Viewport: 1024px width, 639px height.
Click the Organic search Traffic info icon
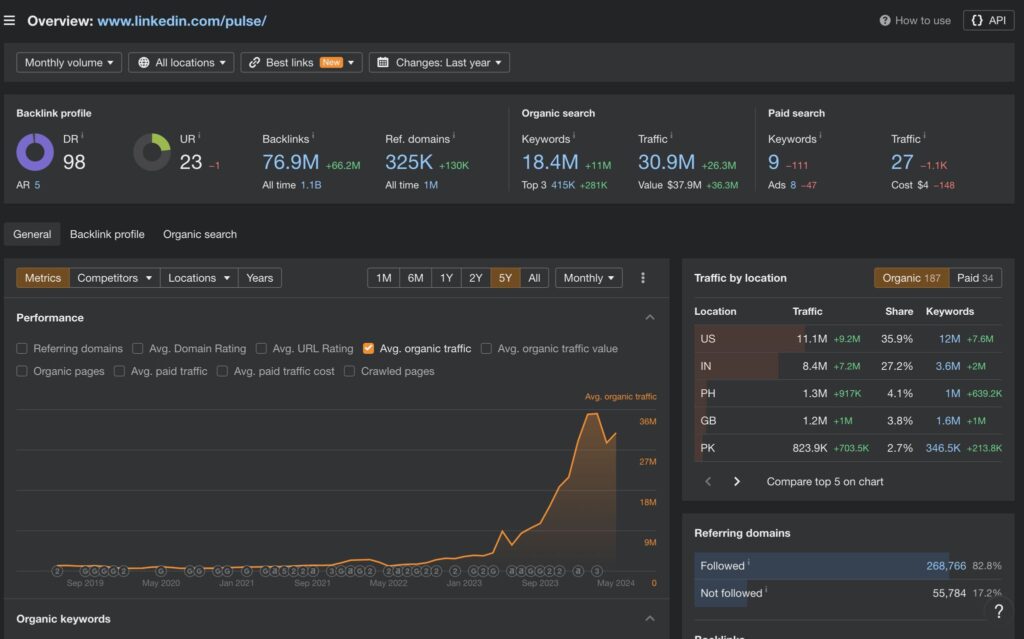click(671, 136)
